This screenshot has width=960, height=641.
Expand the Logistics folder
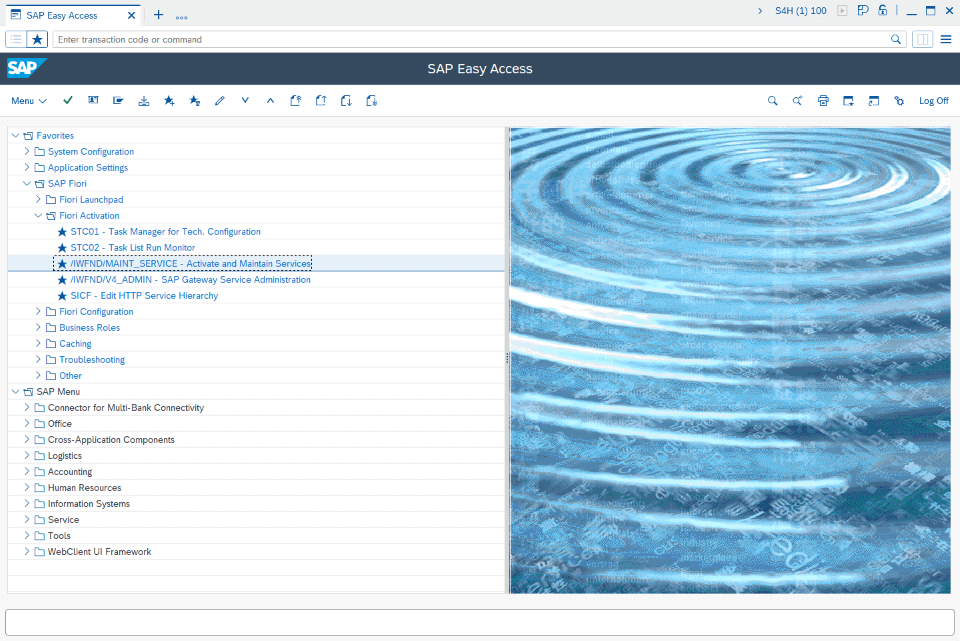point(26,455)
